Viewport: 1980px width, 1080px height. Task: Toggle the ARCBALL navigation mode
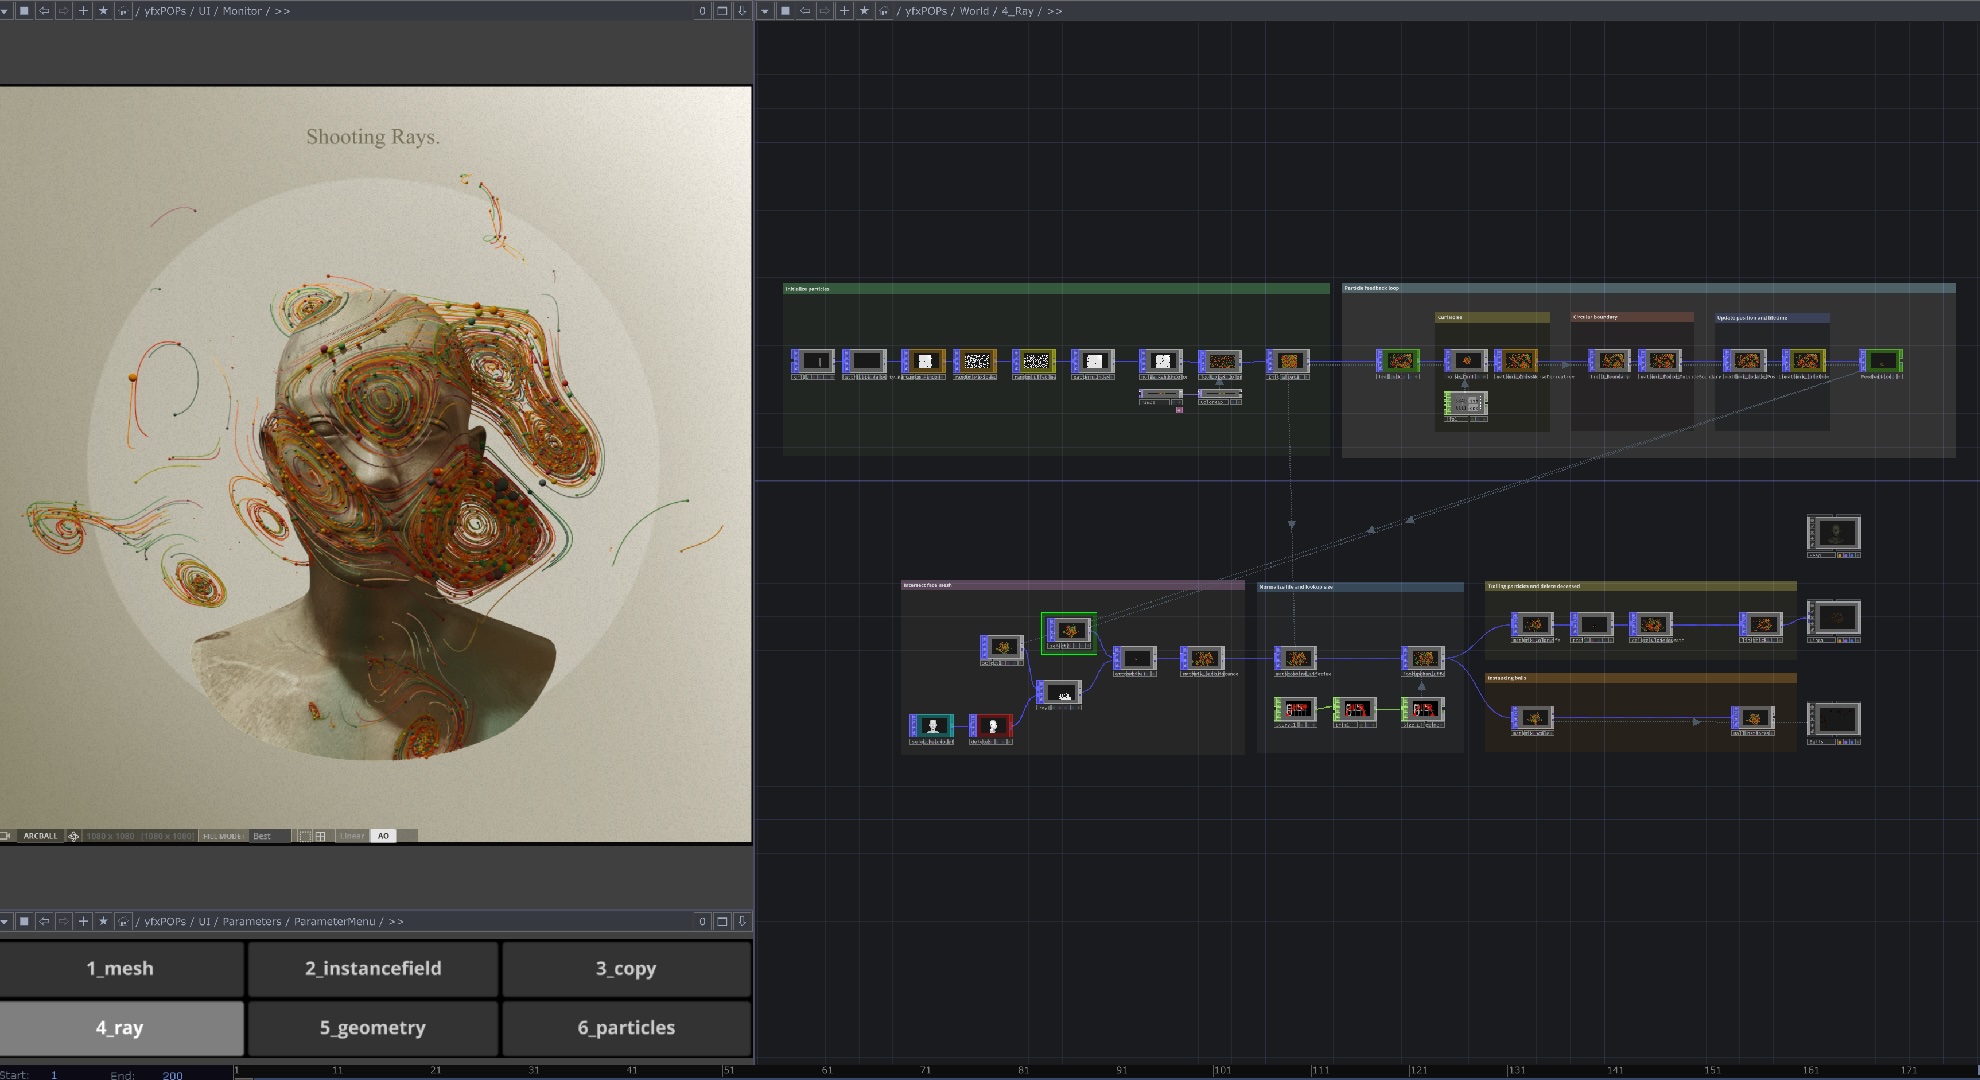(41, 836)
